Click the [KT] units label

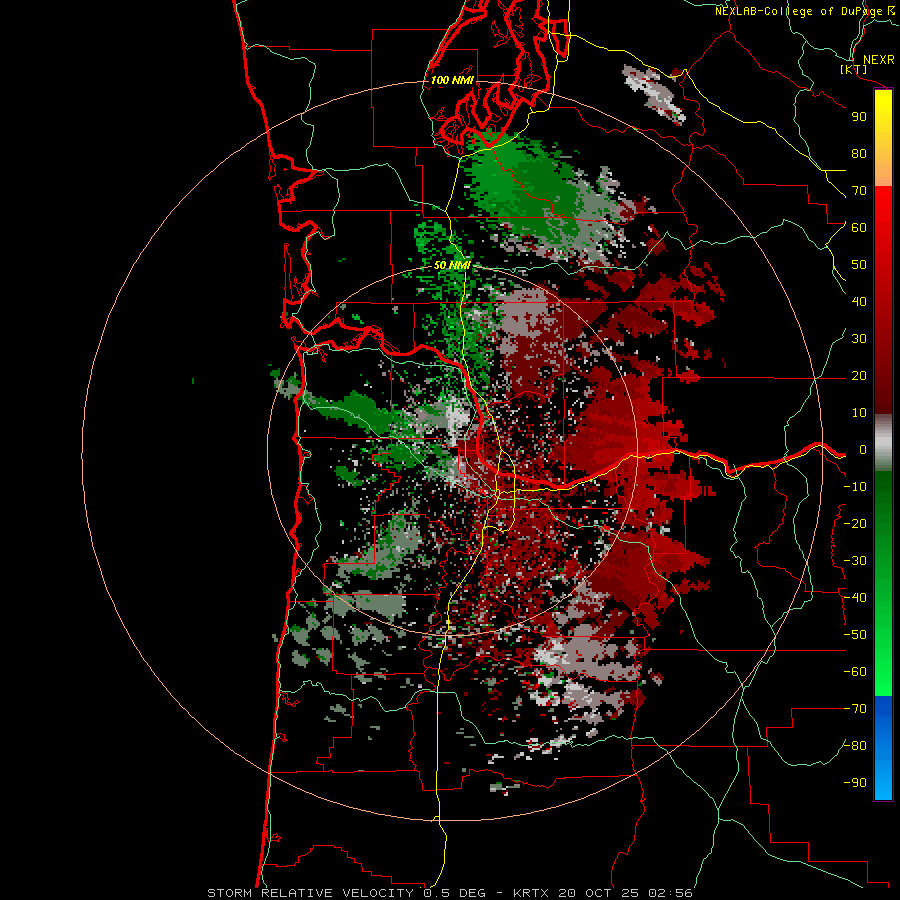coord(854,69)
